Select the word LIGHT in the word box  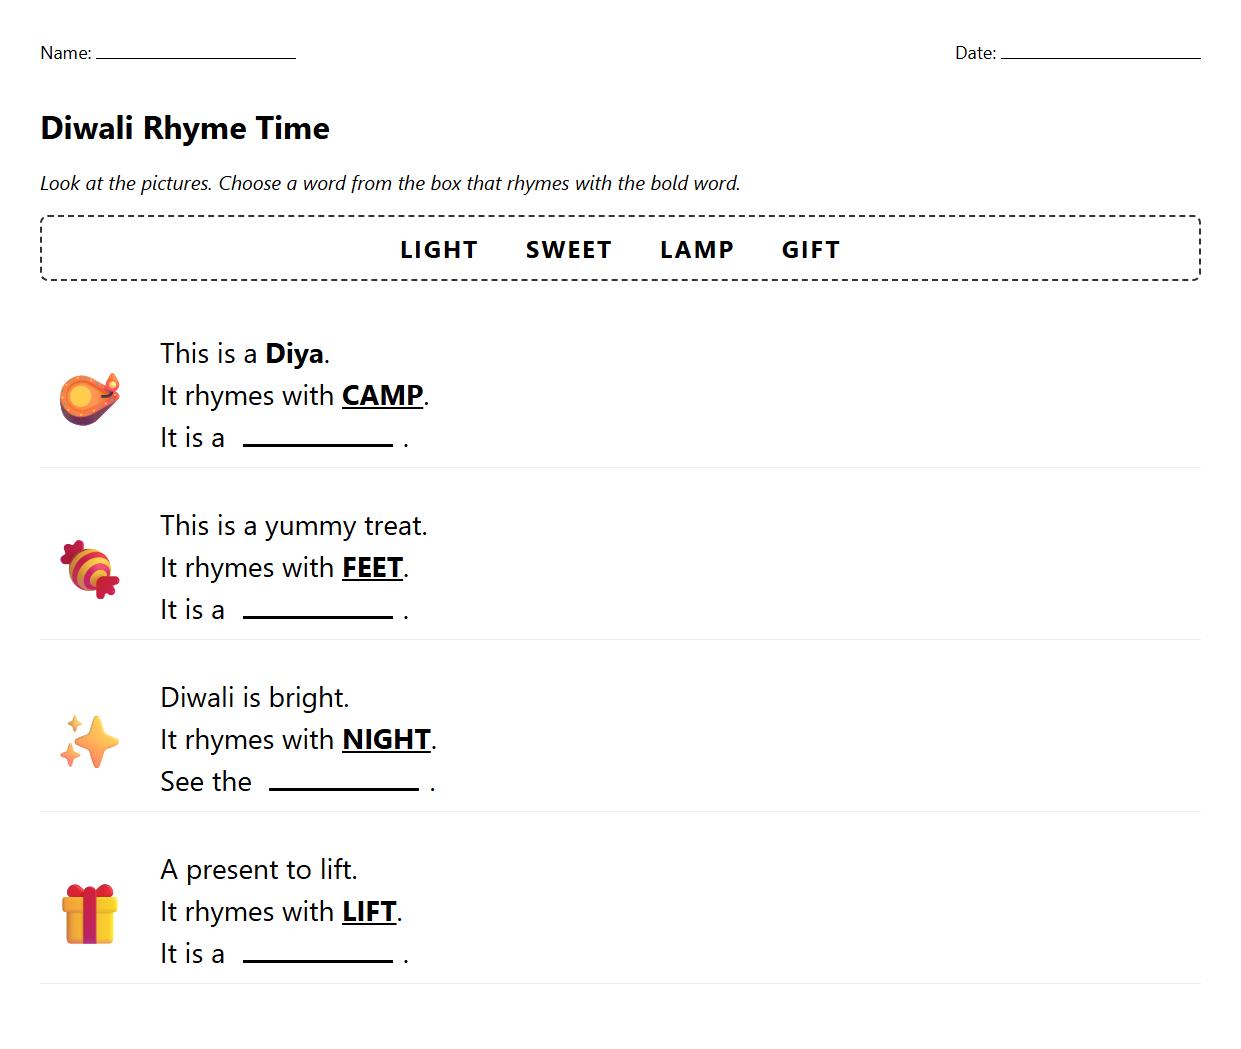(438, 249)
